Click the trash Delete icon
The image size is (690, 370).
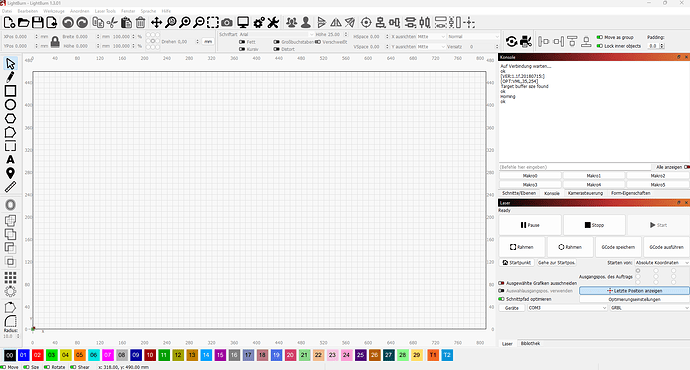pyautogui.click(x=140, y=22)
